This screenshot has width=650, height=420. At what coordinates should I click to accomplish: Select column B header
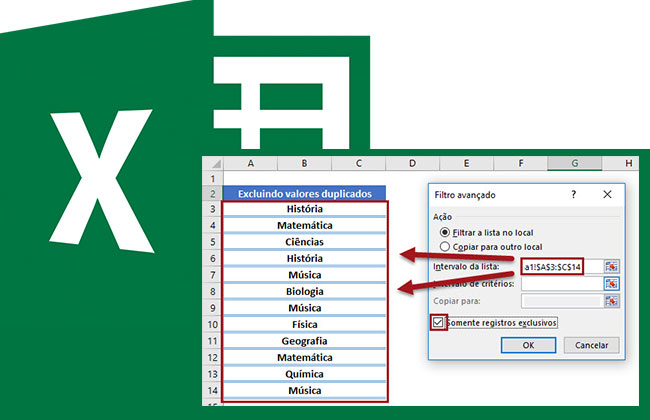point(305,163)
